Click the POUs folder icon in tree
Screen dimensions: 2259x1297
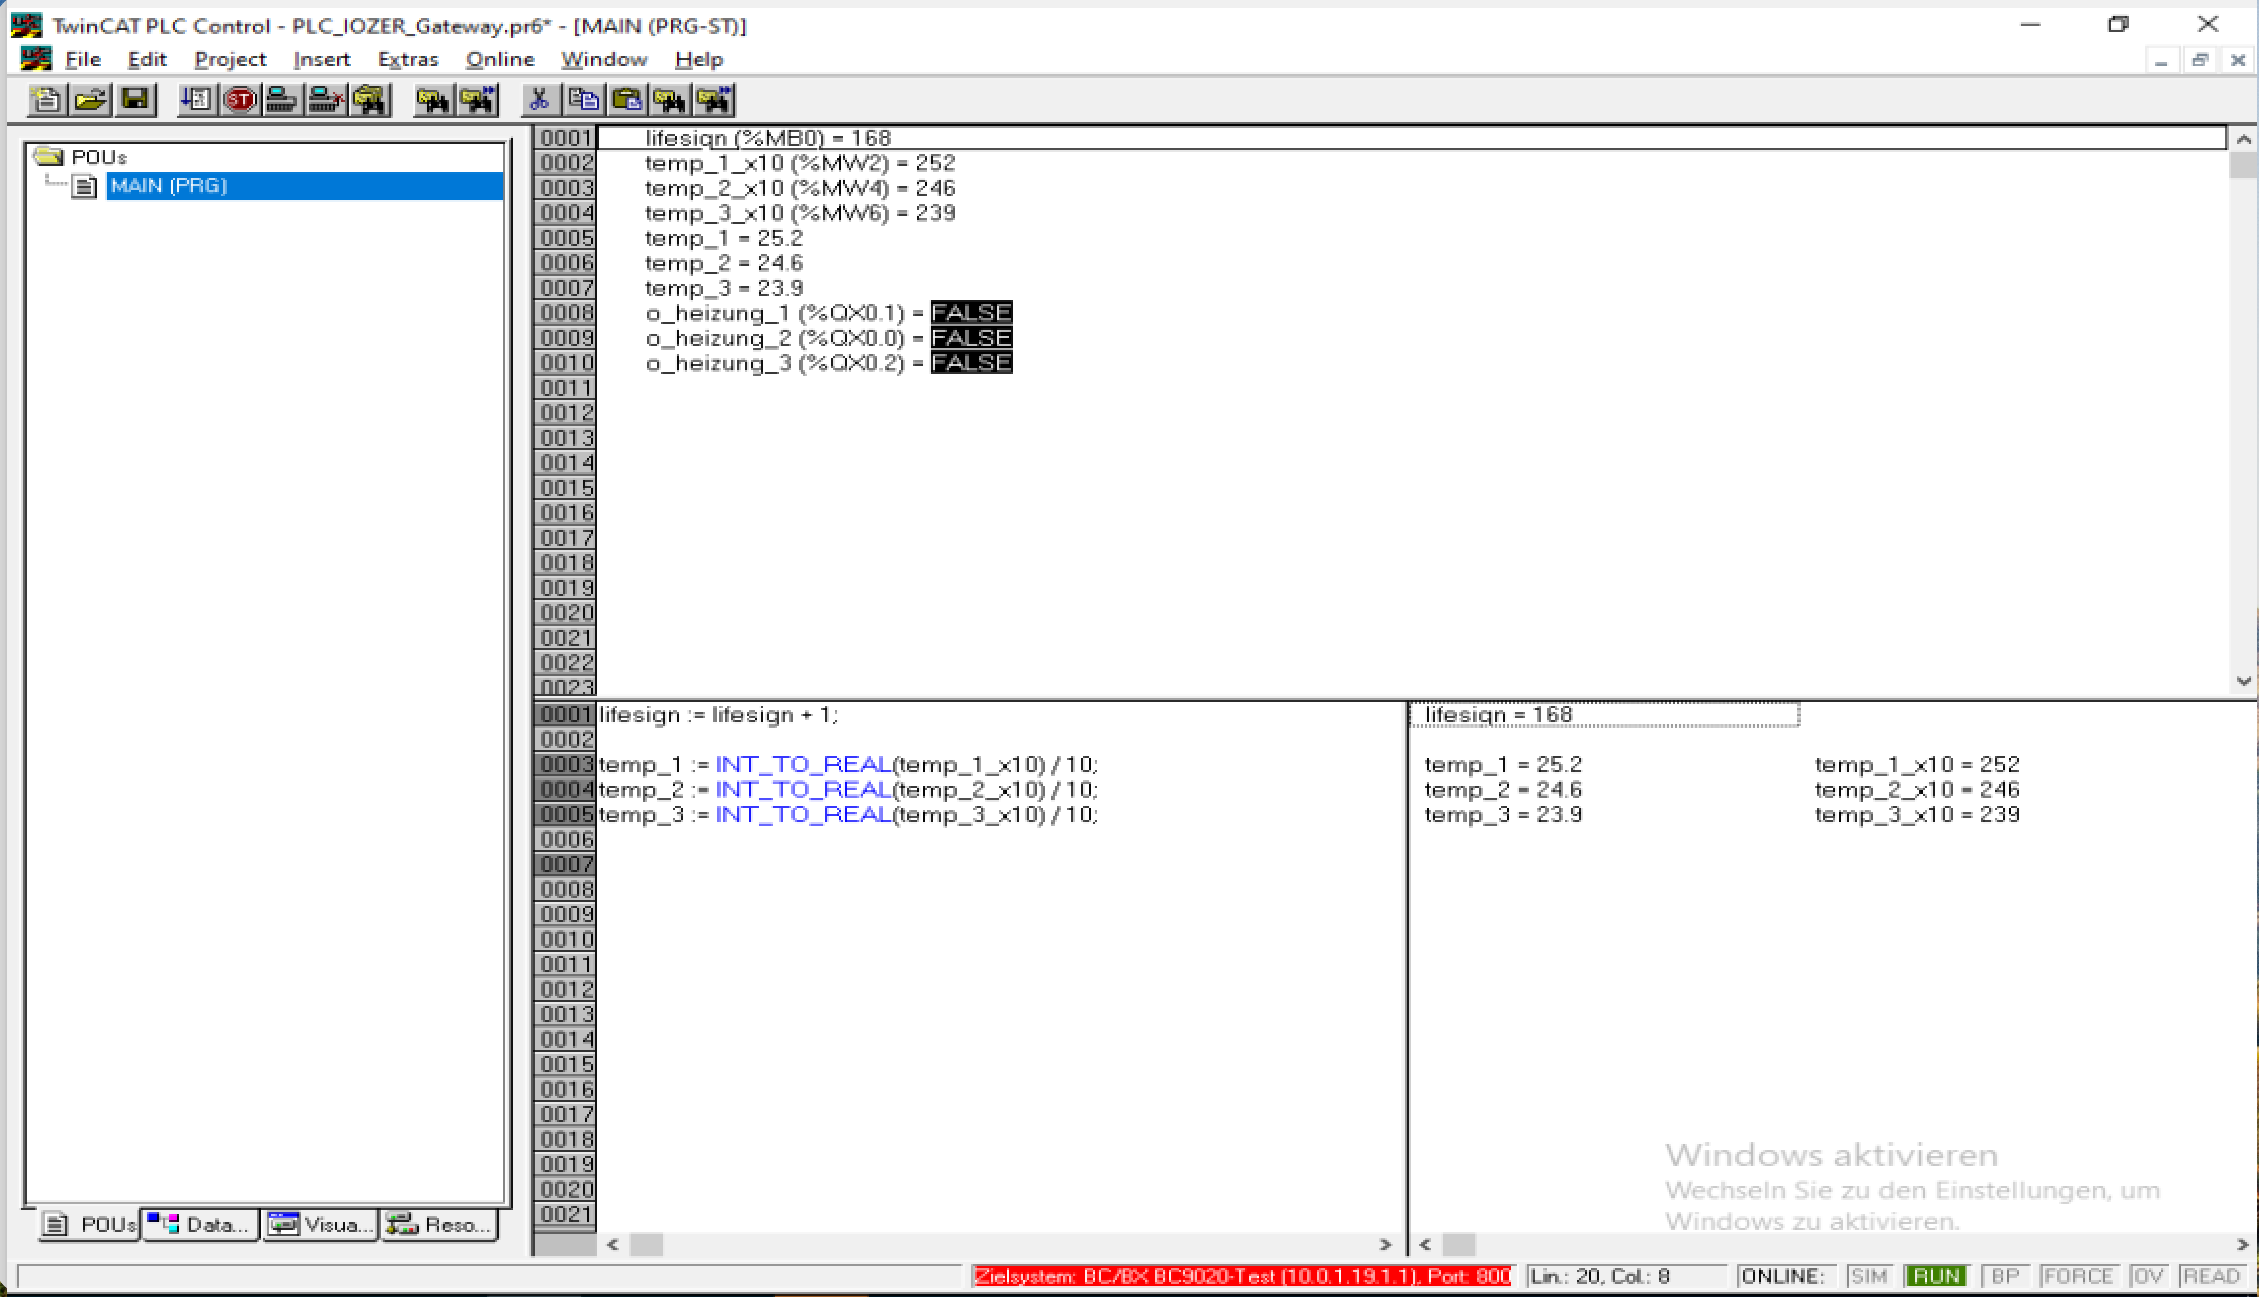[48, 156]
